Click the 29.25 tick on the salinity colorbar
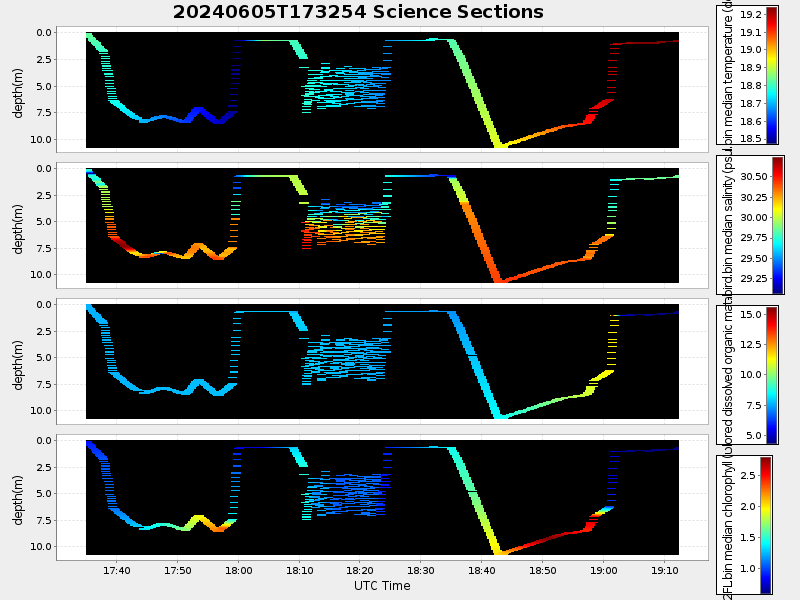 coord(754,278)
